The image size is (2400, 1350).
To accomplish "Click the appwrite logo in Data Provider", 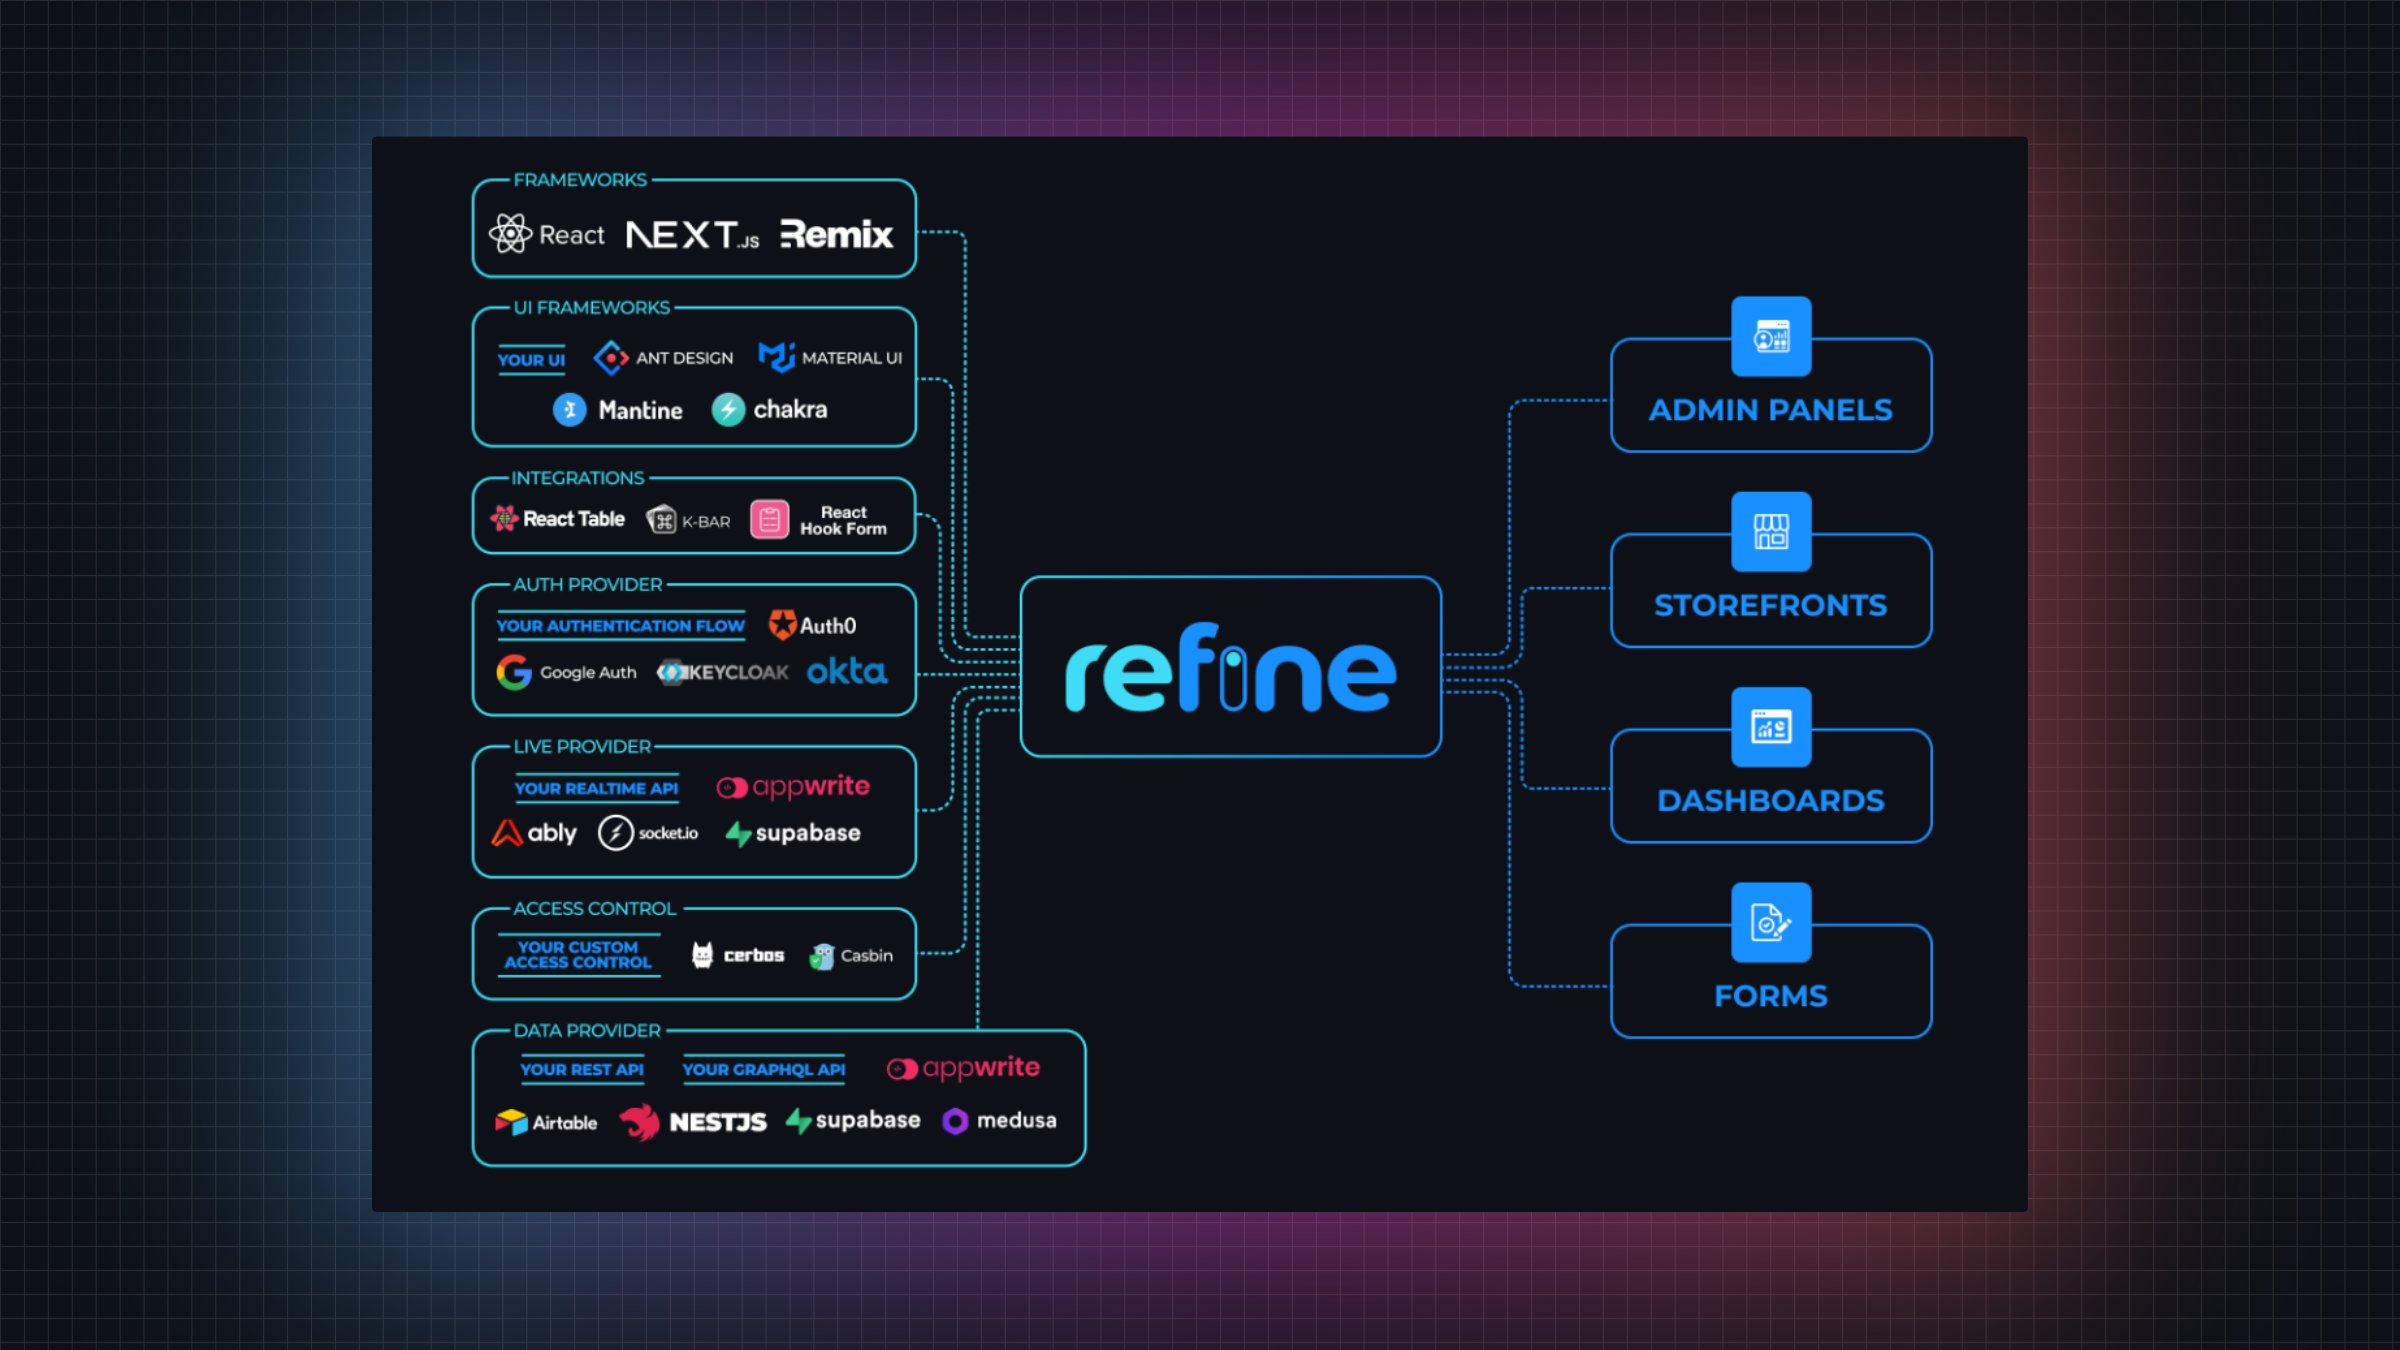I will pyautogui.click(x=964, y=1068).
